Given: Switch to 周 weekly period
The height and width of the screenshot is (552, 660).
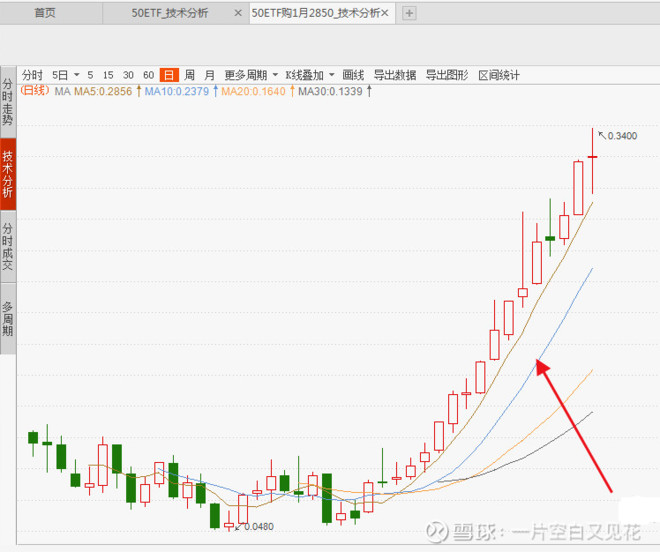Looking at the screenshot, I should point(189,75).
